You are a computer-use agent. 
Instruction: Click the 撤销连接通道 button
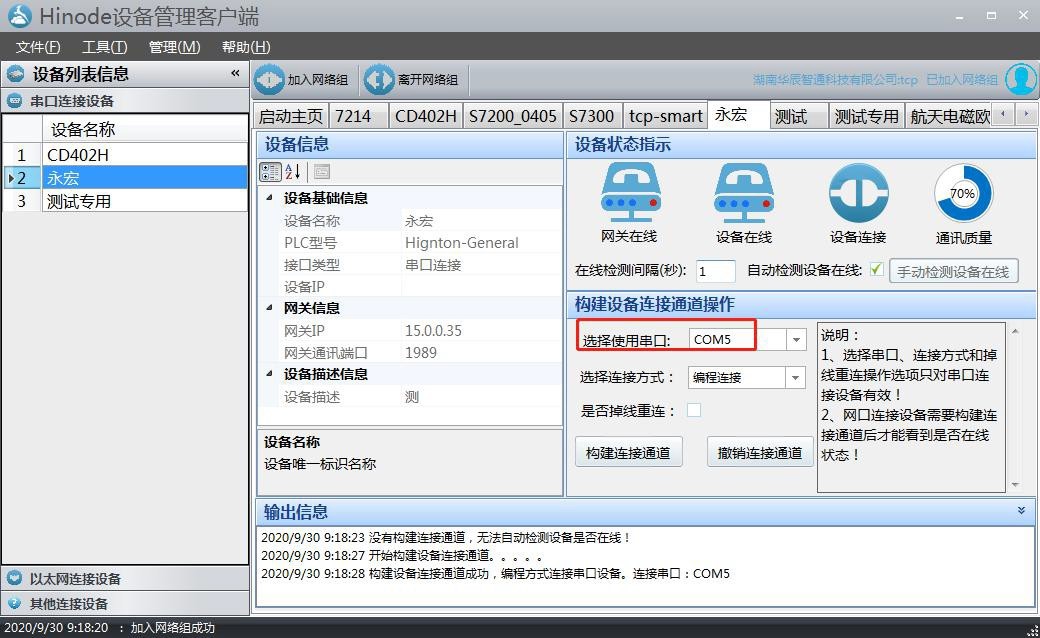[759, 451]
